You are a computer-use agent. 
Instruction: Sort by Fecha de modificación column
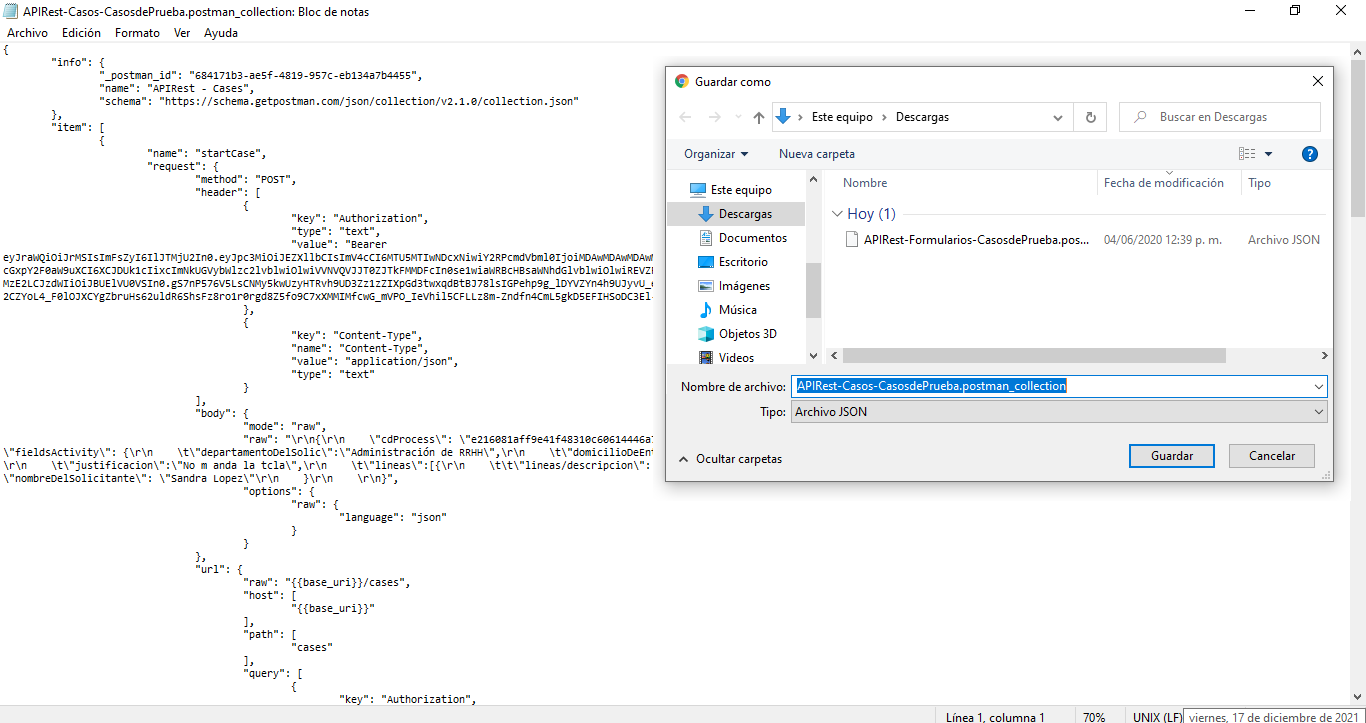point(1164,183)
